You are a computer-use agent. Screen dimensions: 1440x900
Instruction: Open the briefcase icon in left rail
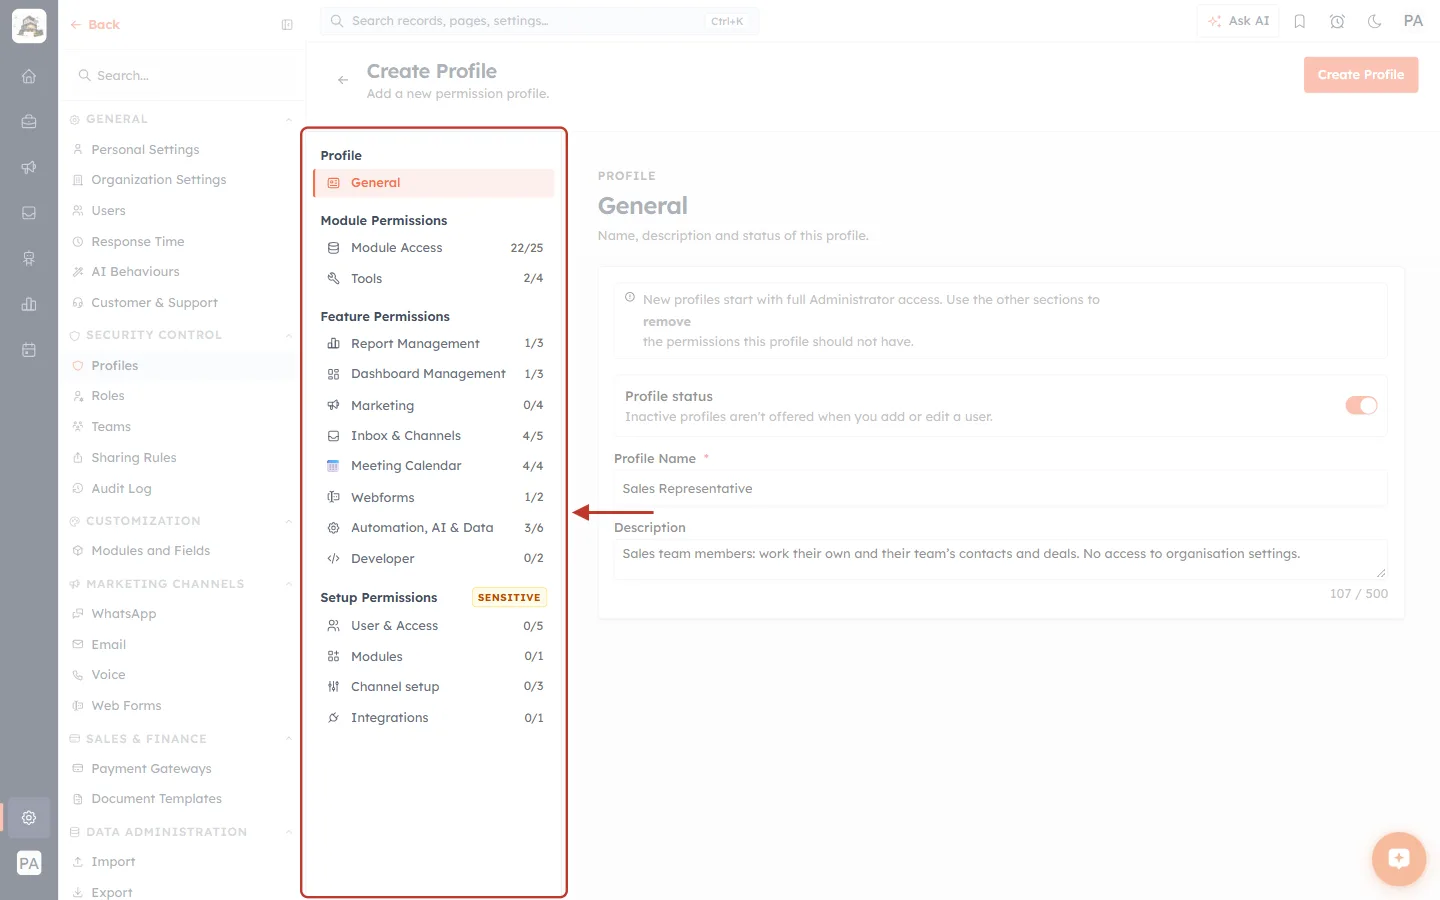click(x=29, y=122)
